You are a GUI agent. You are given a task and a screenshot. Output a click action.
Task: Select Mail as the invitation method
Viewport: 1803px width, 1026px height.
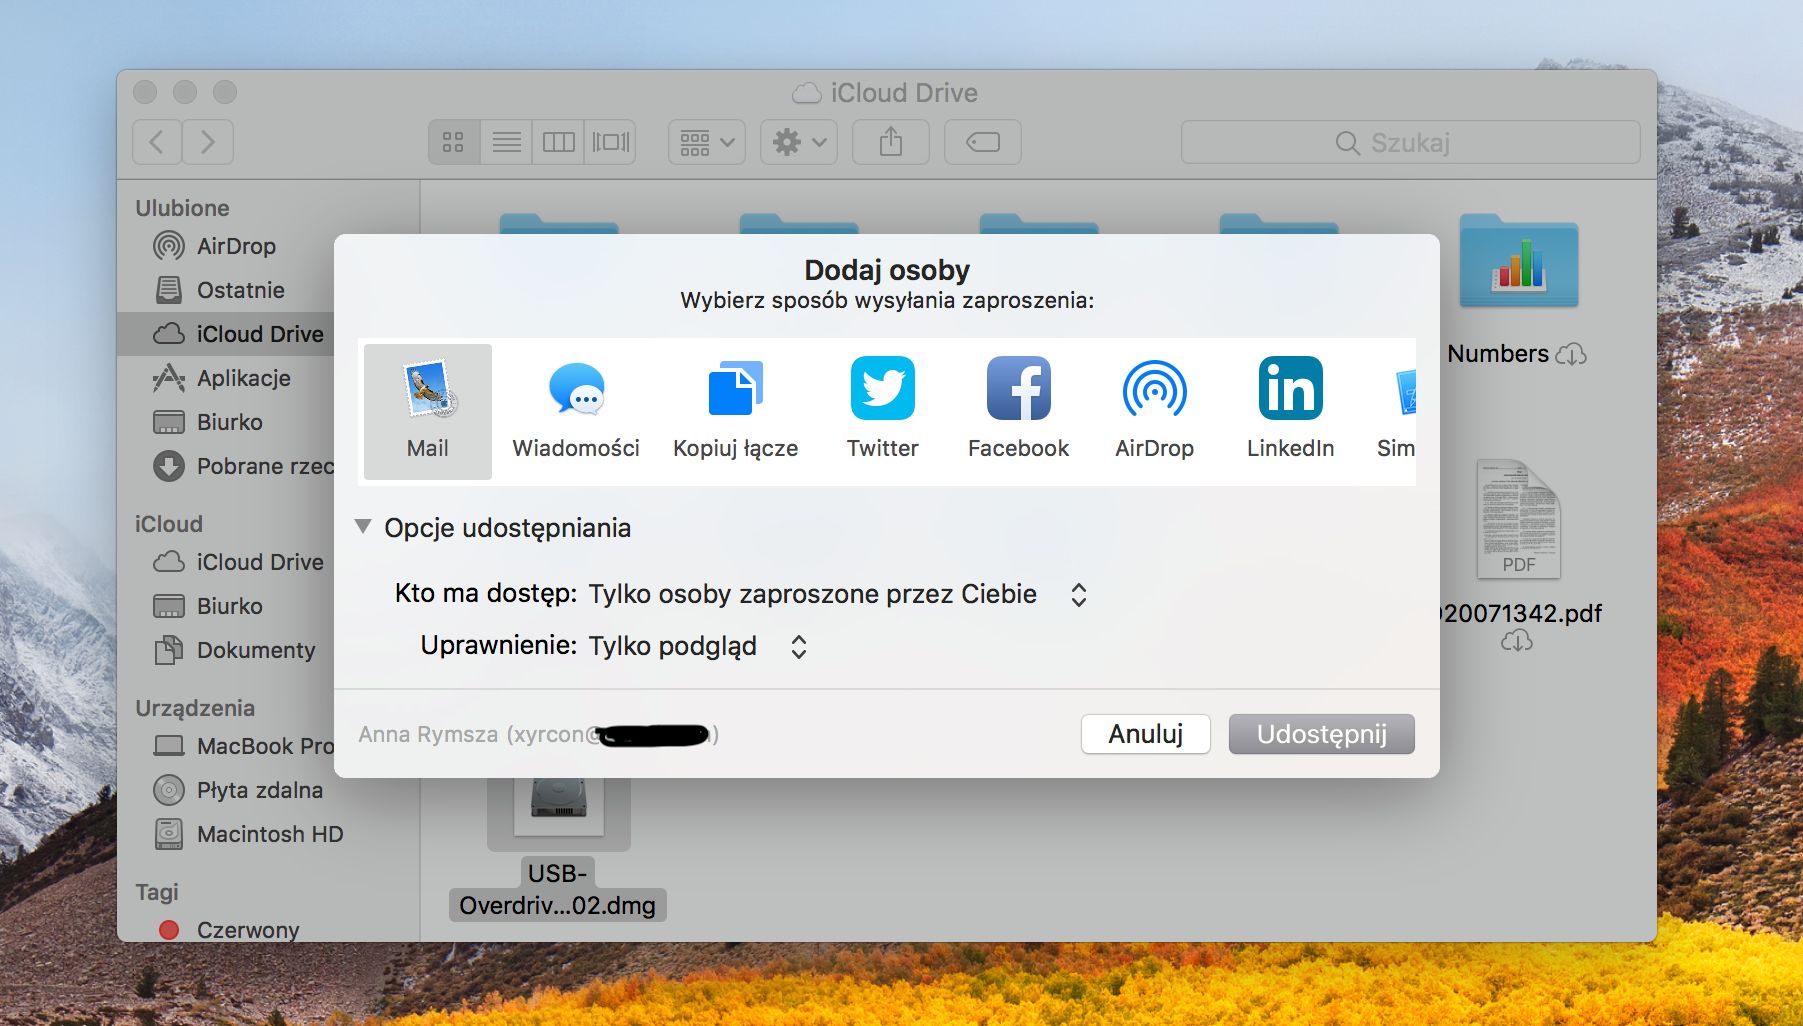[428, 411]
